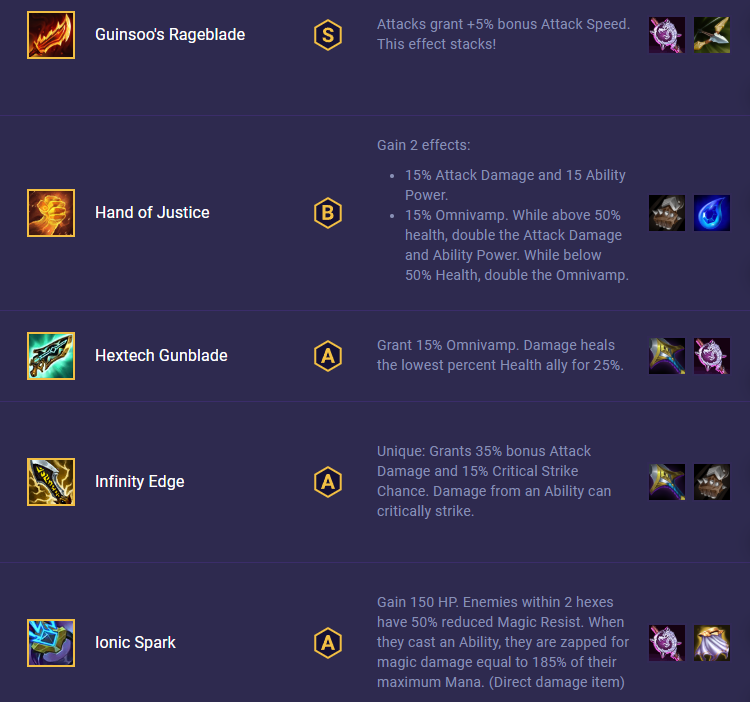This screenshot has width=750, height=702.
Task: Click Sparring Gloves component in Hand of Justice row
Action: (667, 213)
